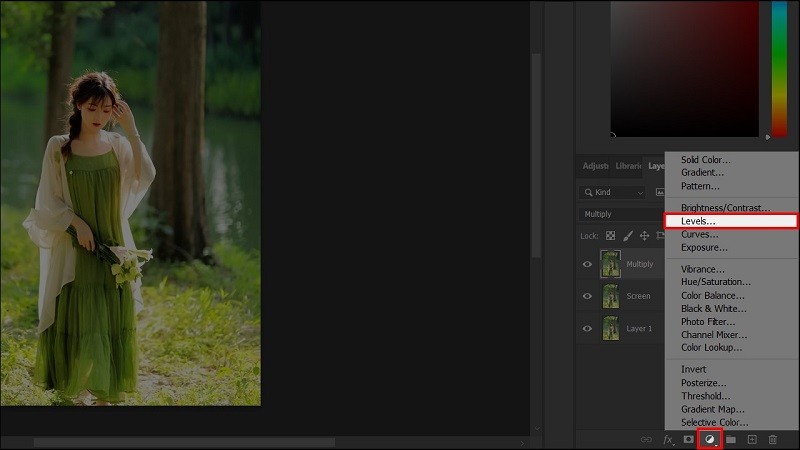Click the new adjustment layer icon
The image size is (800, 450).
[x=710, y=439]
